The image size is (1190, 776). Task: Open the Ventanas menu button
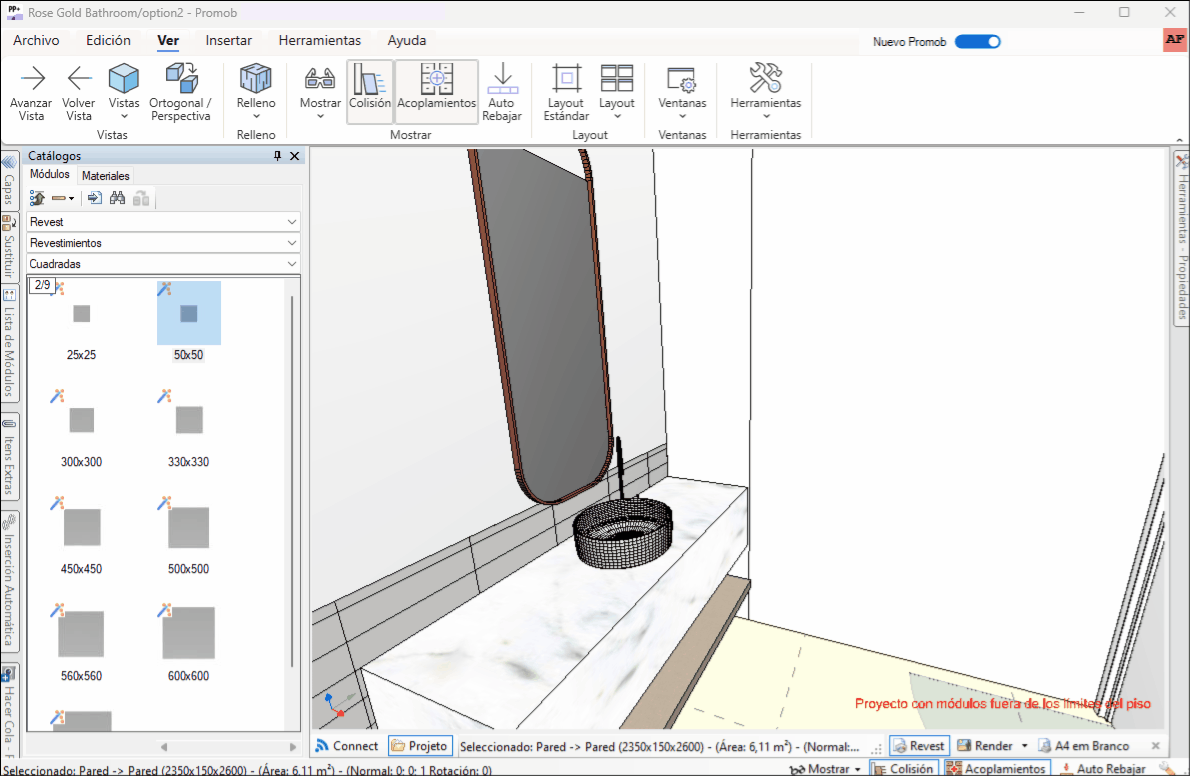pyautogui.click(x=682, y=92)
